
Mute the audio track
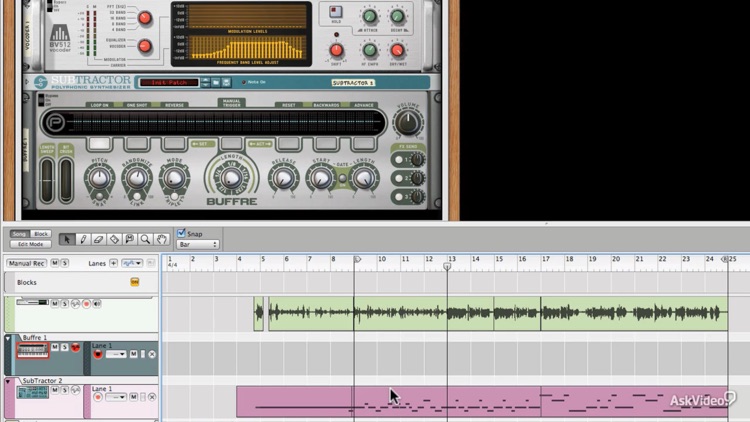pyautogui.click(x=55, y=304)
